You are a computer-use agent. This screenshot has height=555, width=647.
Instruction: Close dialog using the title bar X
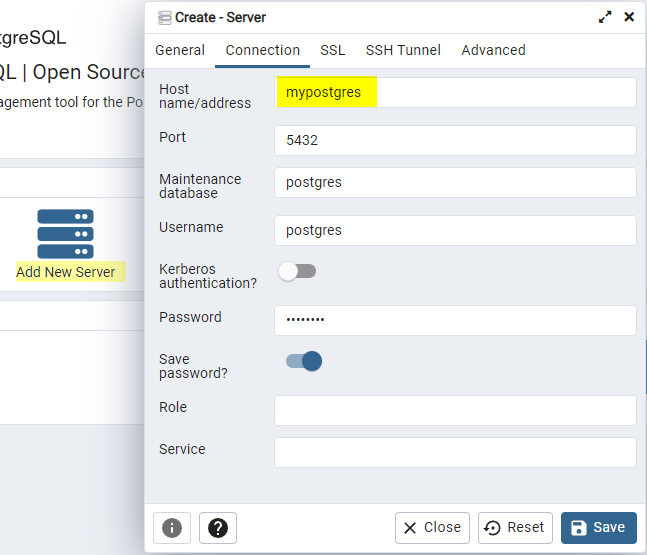pyautogui.click(x=629, y=17)
